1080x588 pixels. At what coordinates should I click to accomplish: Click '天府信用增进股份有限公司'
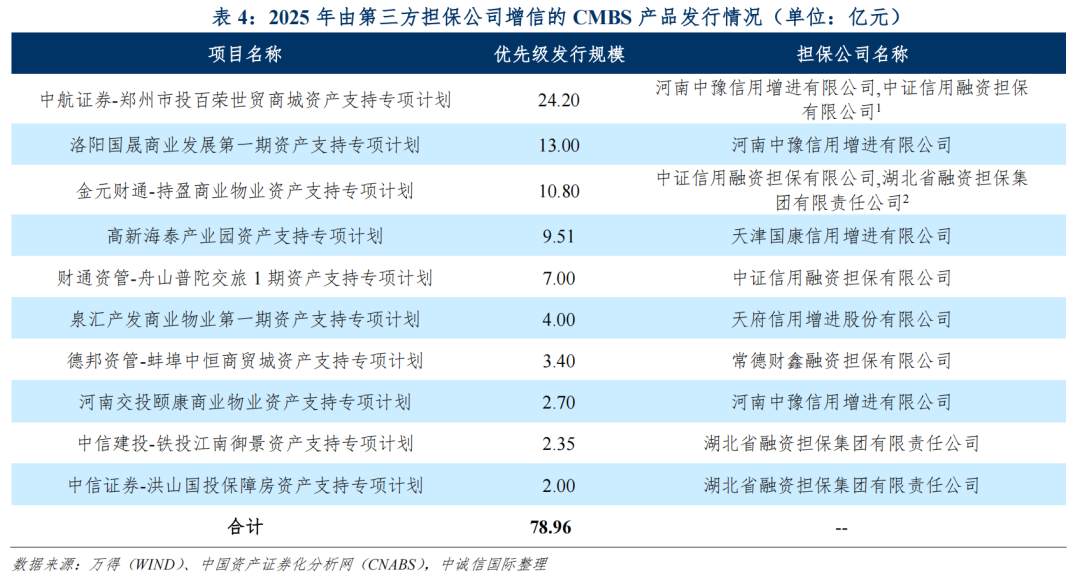tap(842, 319)
